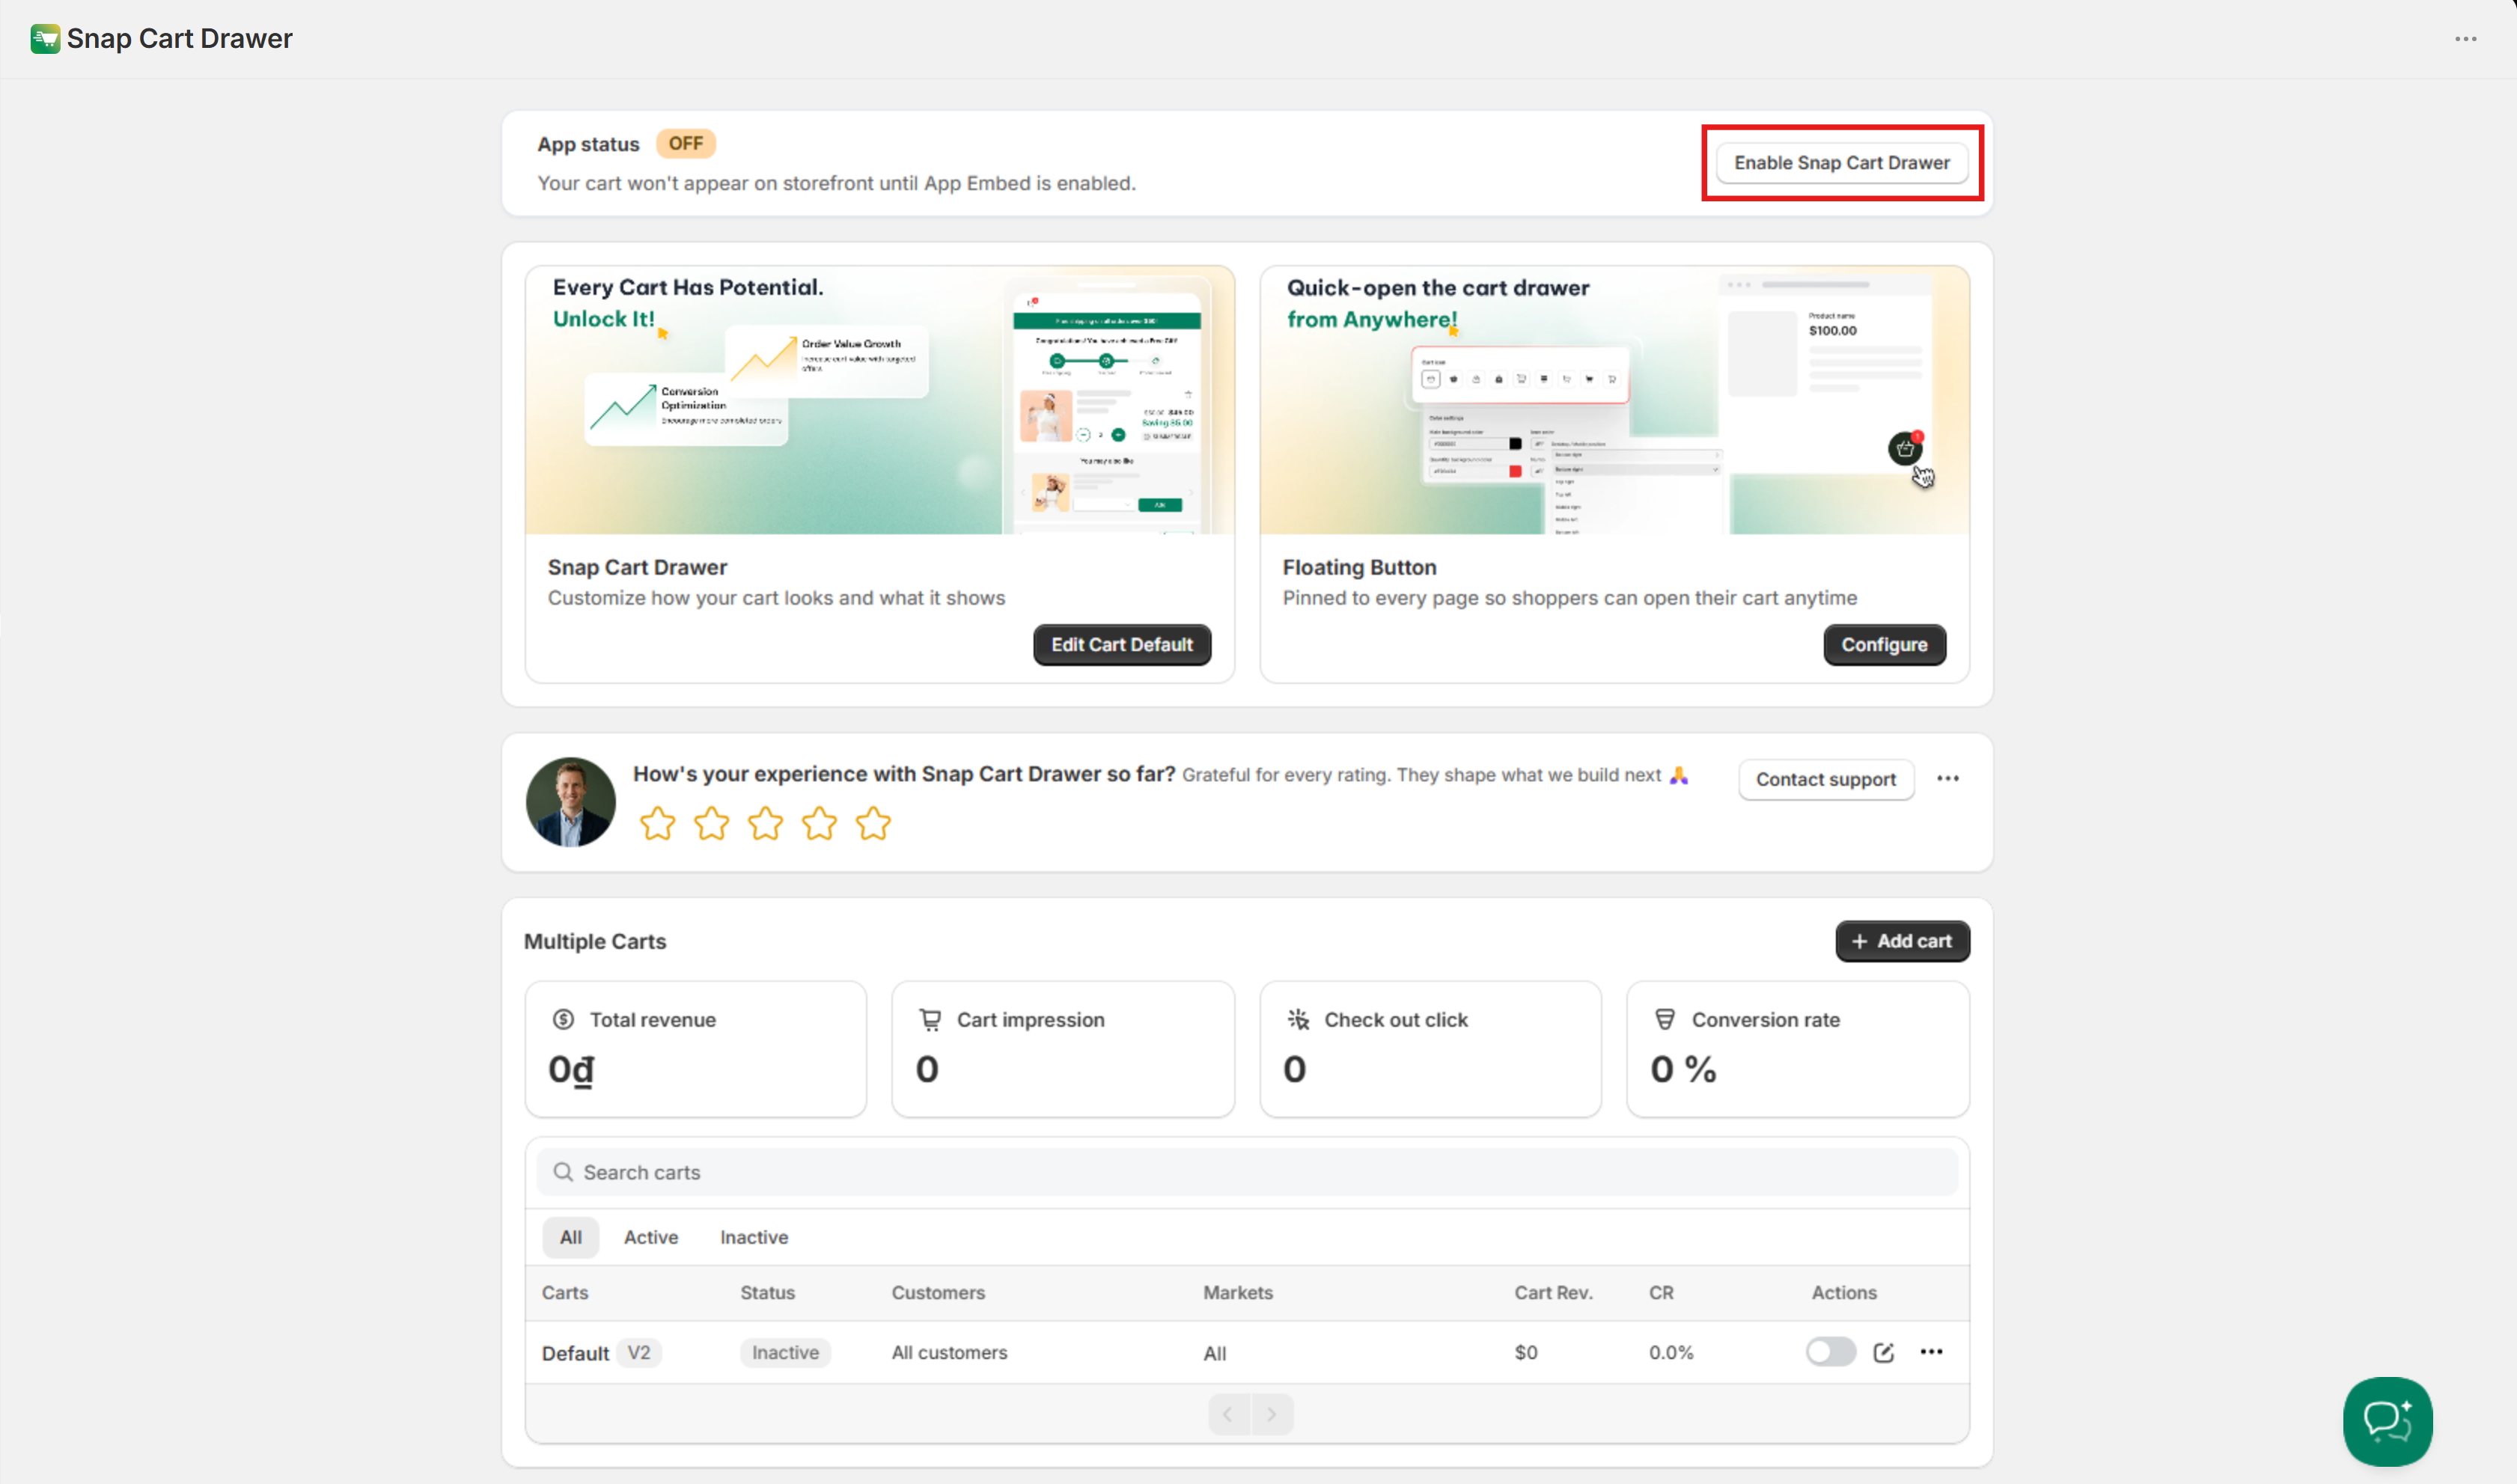The image size is (2517, 1484).
Task: Click Edit Cart Default button
Action: [x=1121, y=645]
